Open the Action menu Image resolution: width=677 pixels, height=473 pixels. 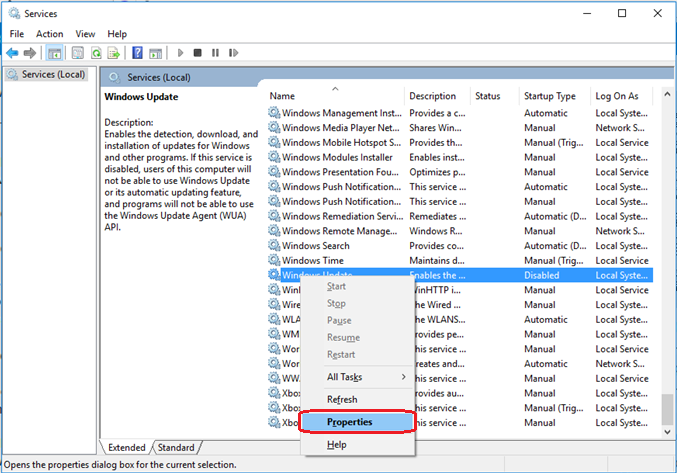click(x=50, y=34)
